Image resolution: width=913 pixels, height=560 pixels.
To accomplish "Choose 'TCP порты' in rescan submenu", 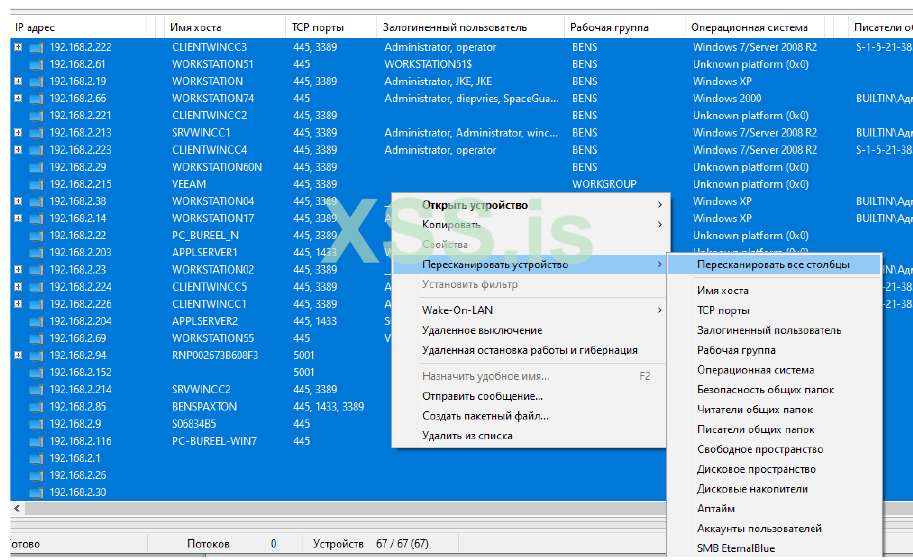I will pyautogui.click(x=774, y=310).
